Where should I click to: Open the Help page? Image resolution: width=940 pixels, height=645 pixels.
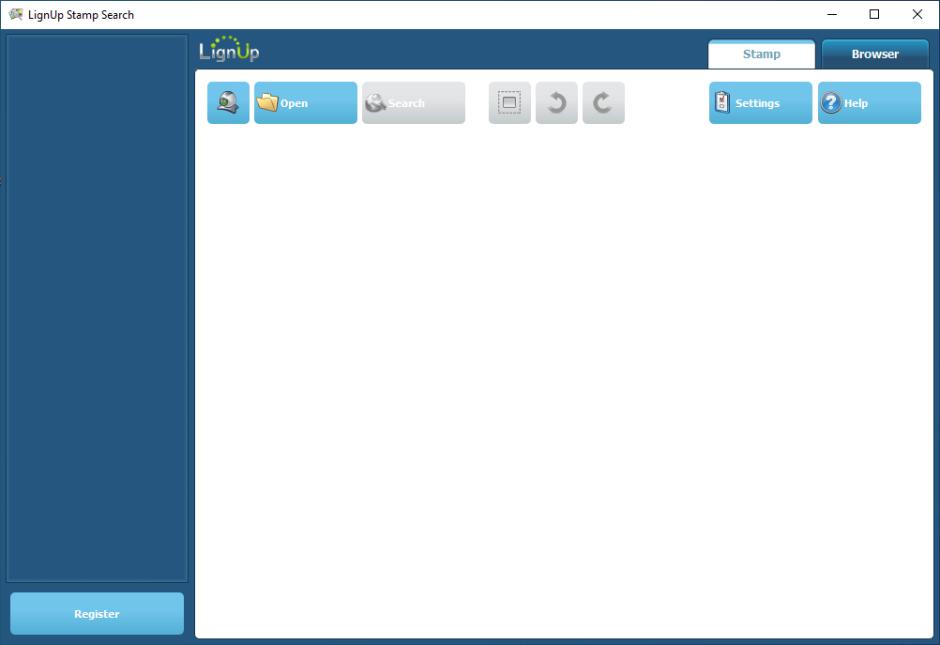[x=869, y=103]
